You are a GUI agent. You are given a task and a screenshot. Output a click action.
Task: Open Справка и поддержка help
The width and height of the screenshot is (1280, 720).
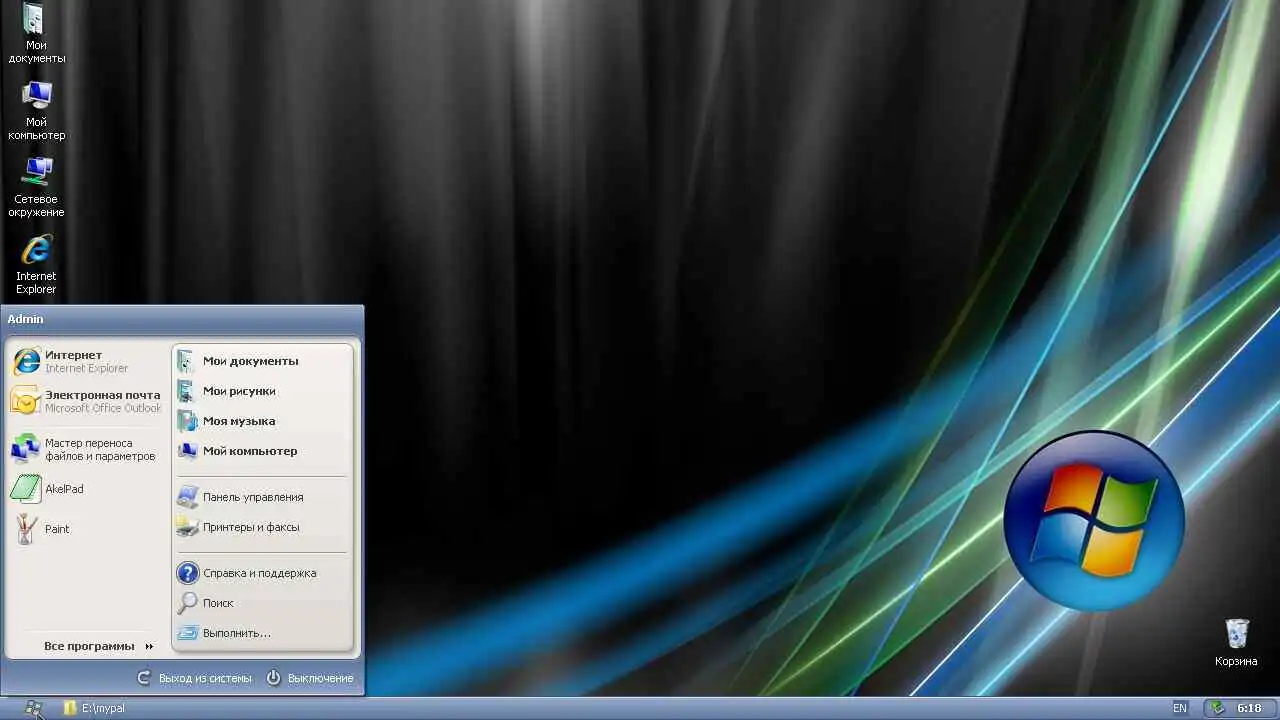[262, 573]
